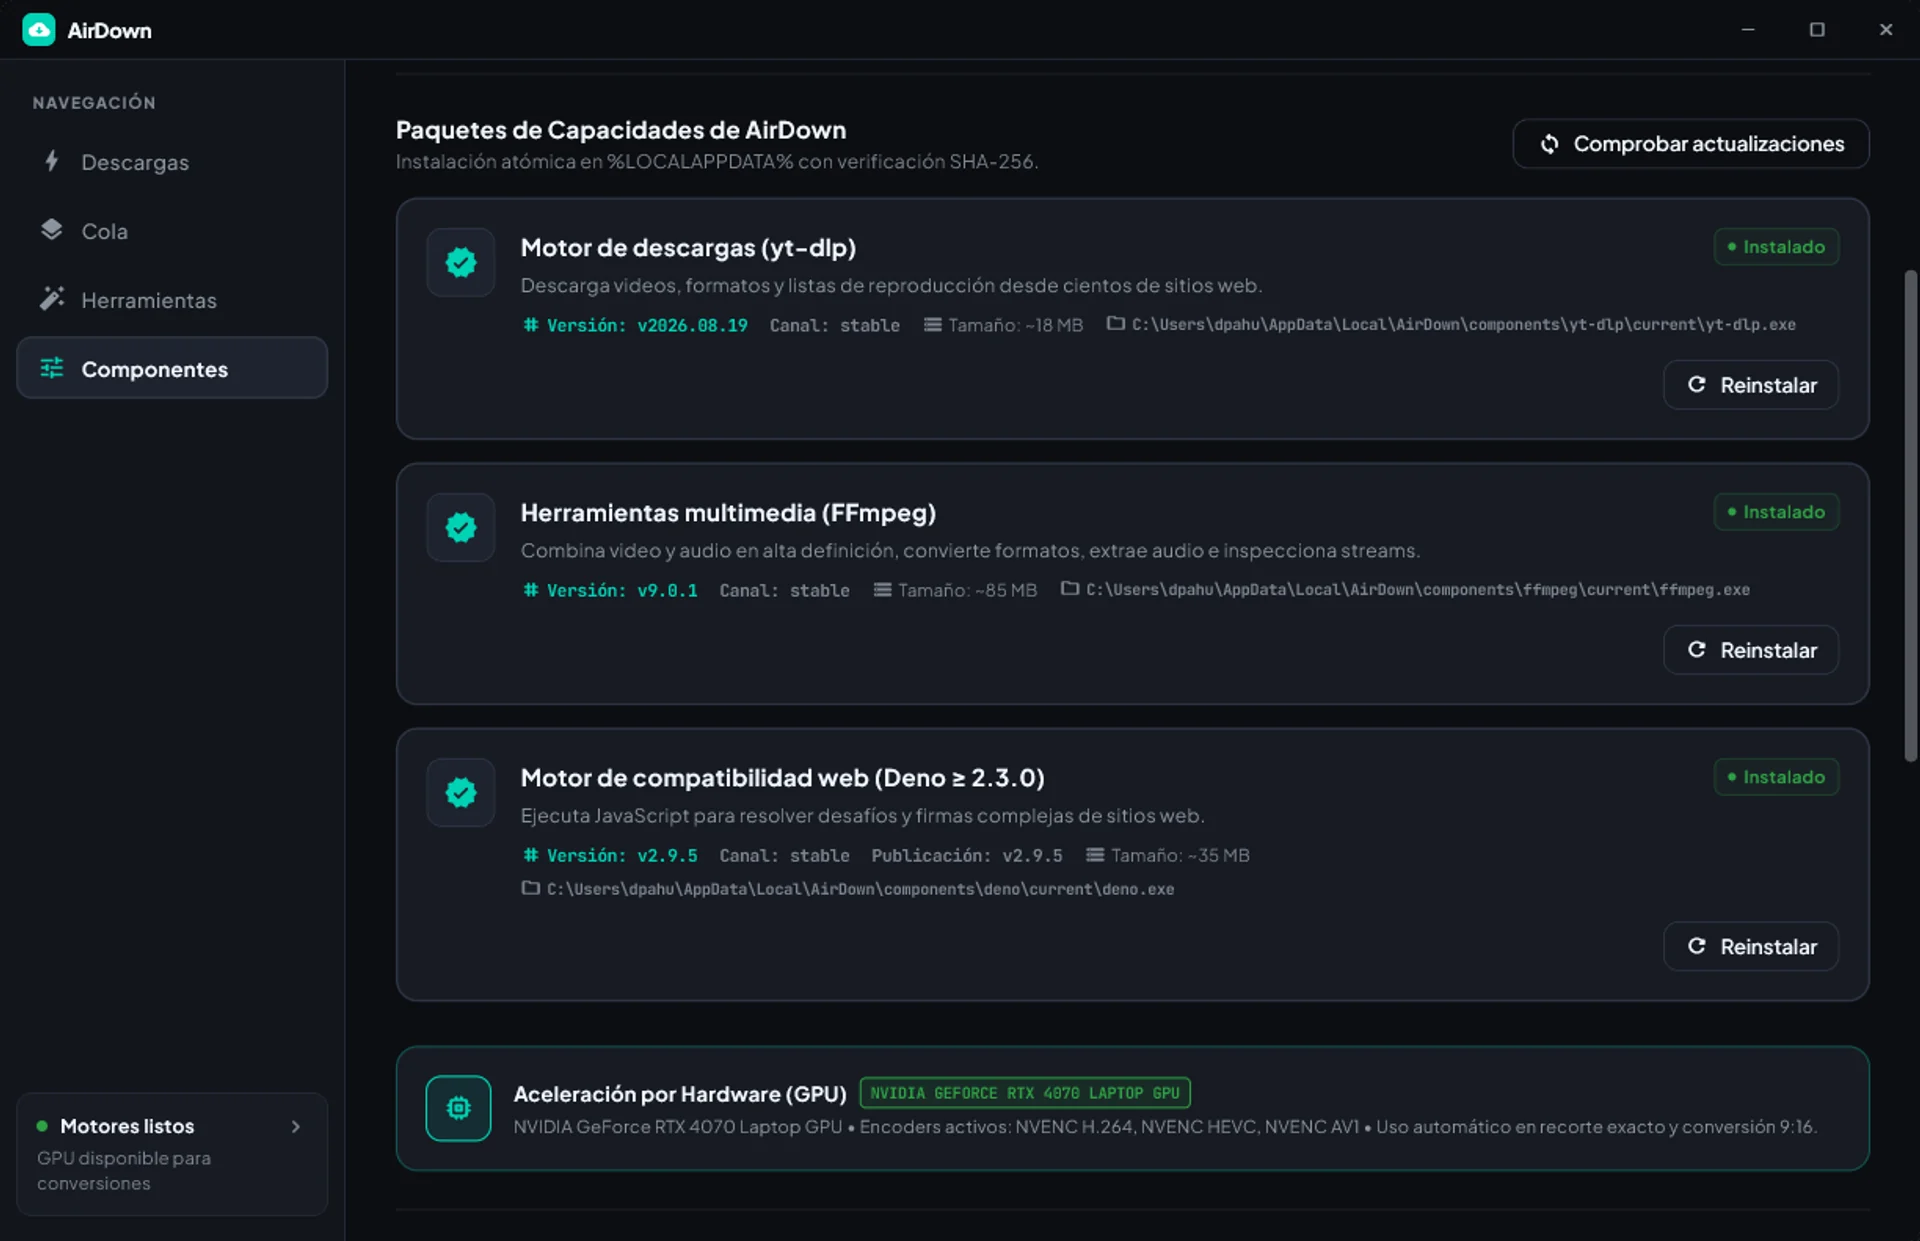
Task: Click the Publicación: v2.9.5 text
Action: [967, 855]
